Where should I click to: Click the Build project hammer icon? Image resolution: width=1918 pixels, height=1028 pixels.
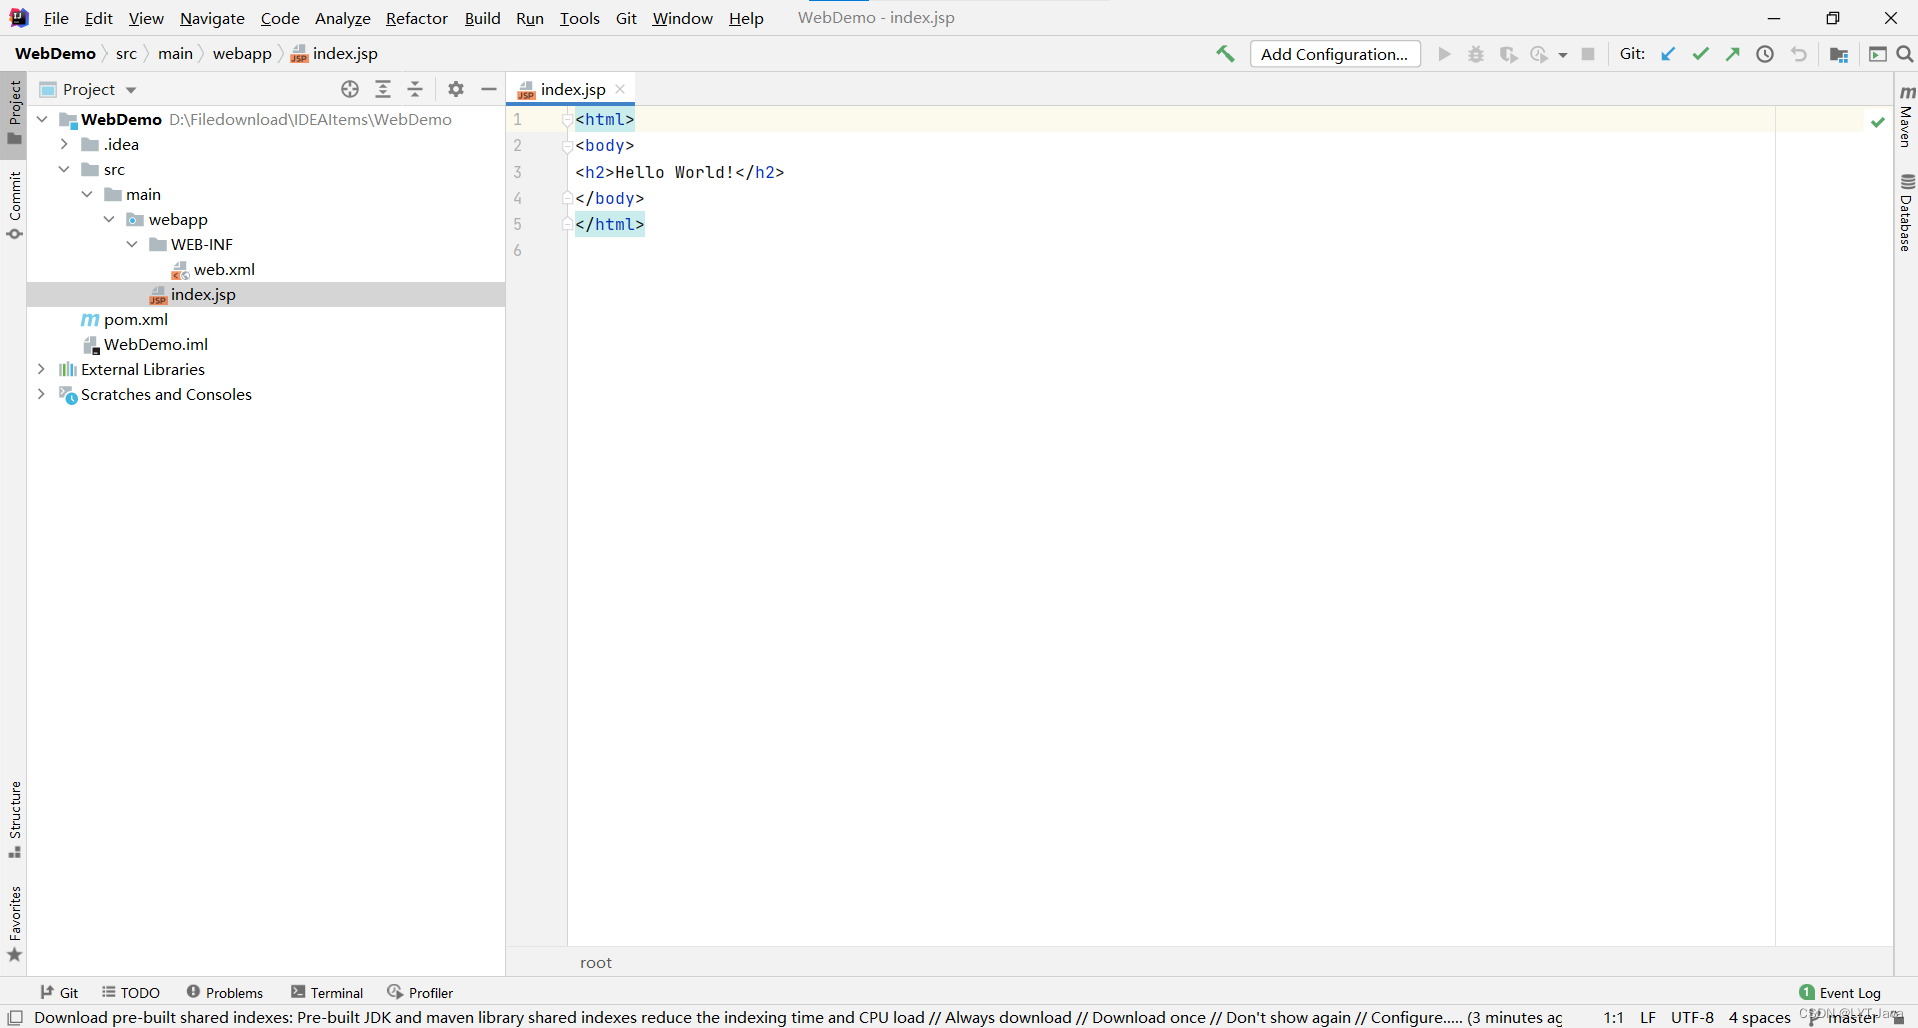(x=1225, y=54)
